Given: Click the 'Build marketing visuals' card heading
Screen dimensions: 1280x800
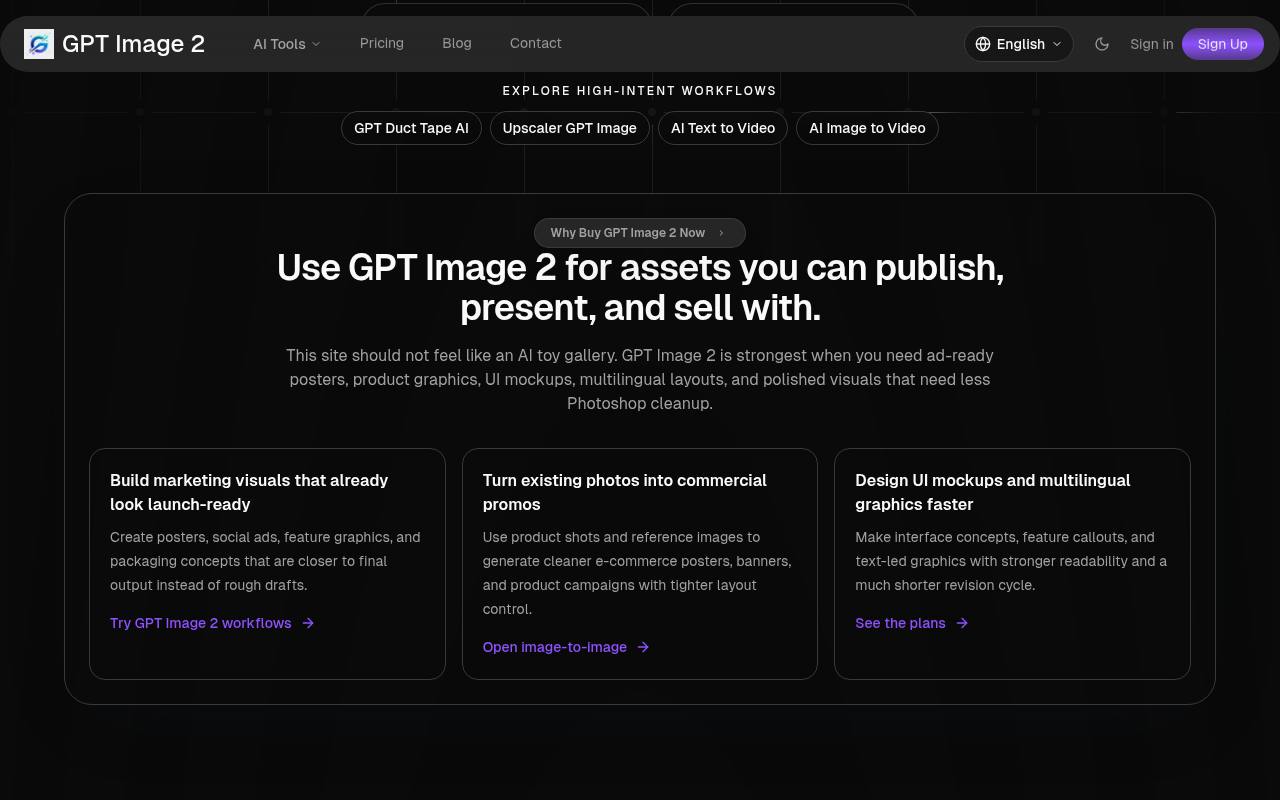Looking at the screenshot, I should coord(249,492).
